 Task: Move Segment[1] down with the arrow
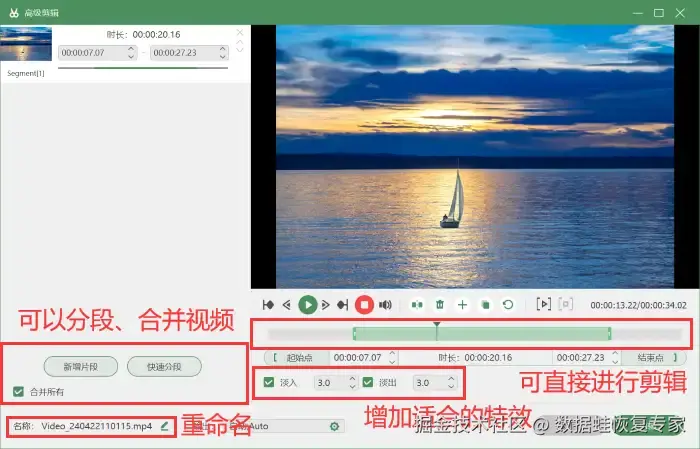click(x=240, y=49)
